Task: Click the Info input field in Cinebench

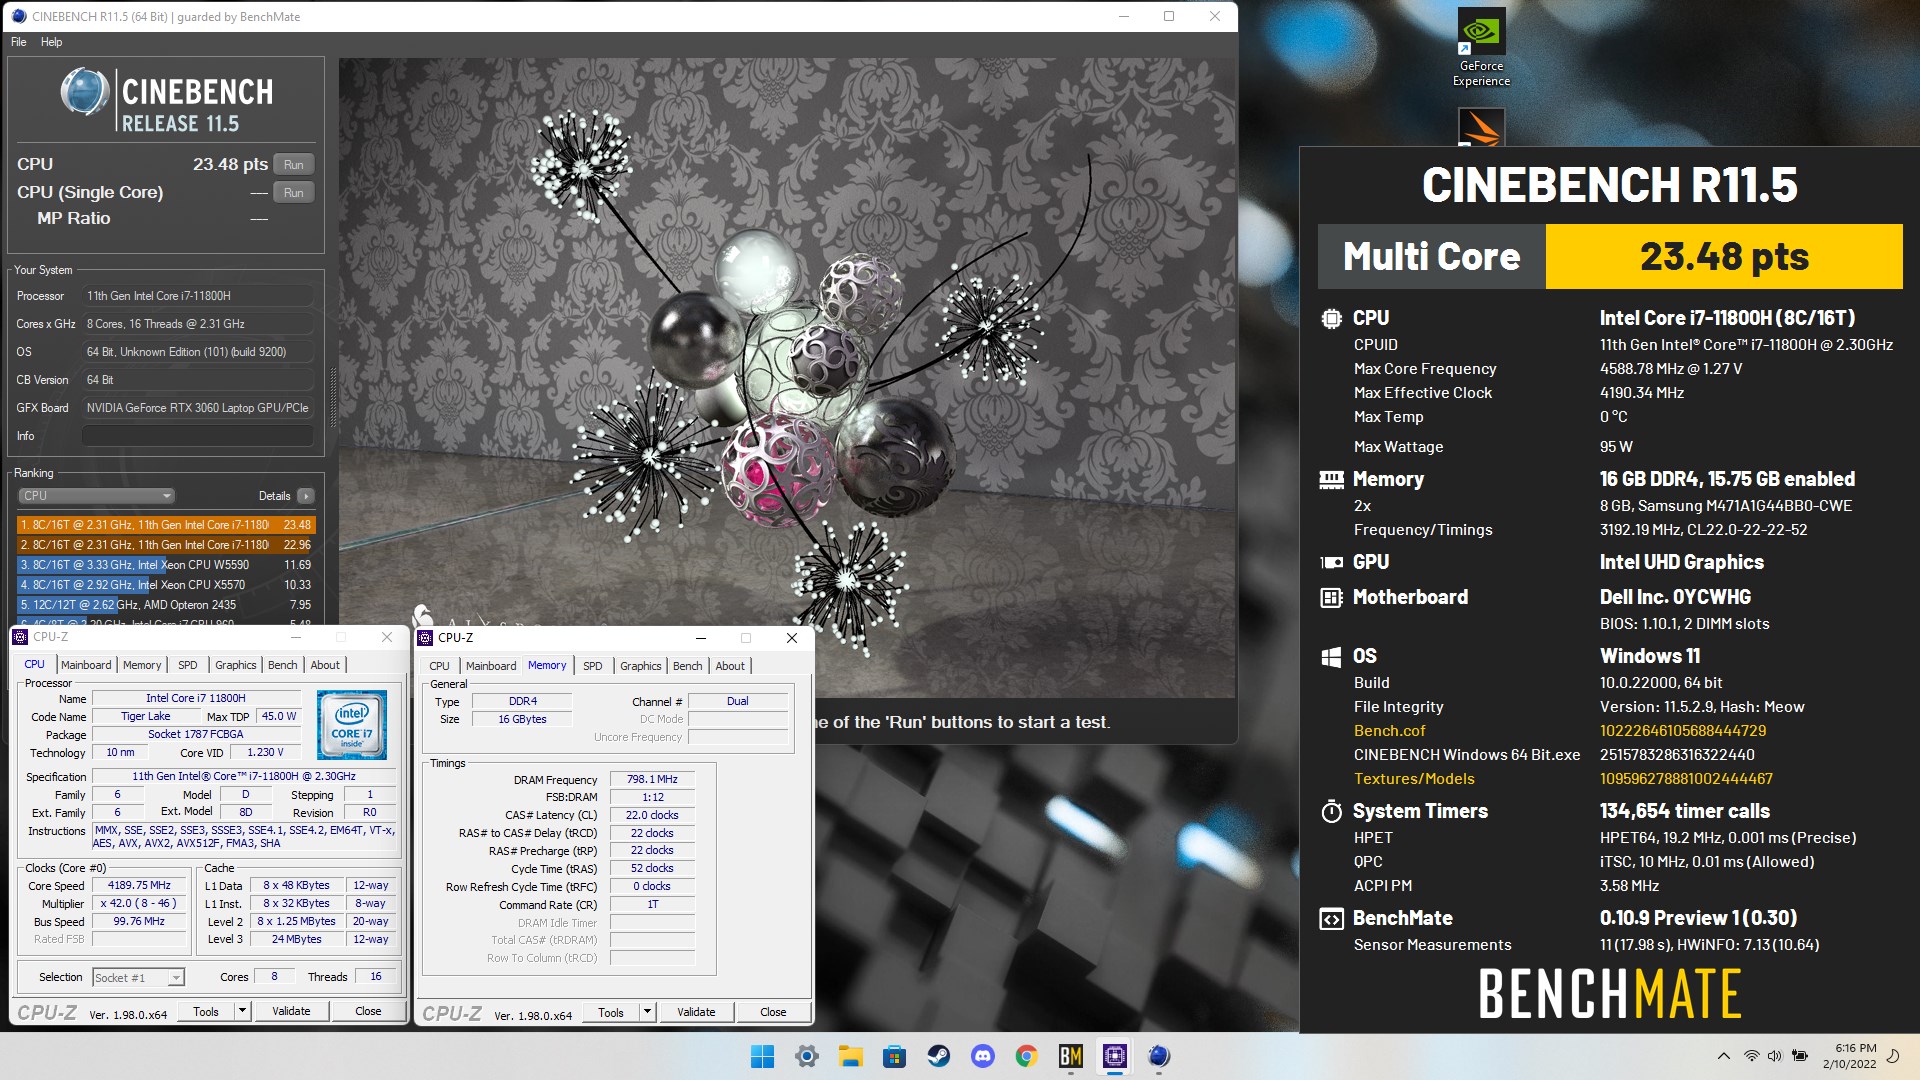Action: 198,436
